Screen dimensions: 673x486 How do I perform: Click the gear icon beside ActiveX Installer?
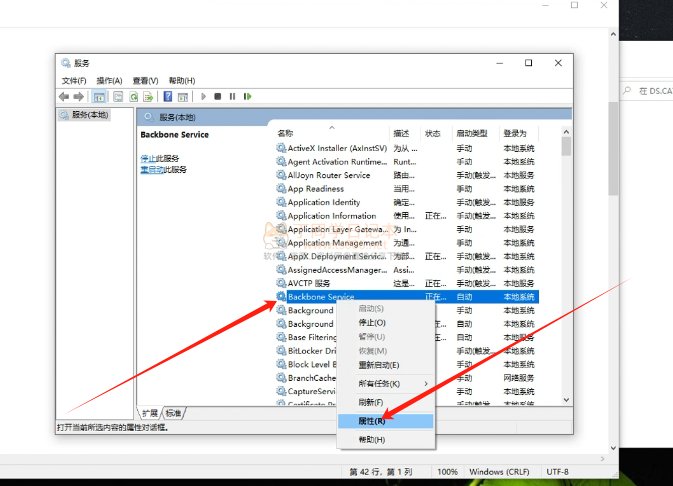pyautogui.click(x=281, y=148)
